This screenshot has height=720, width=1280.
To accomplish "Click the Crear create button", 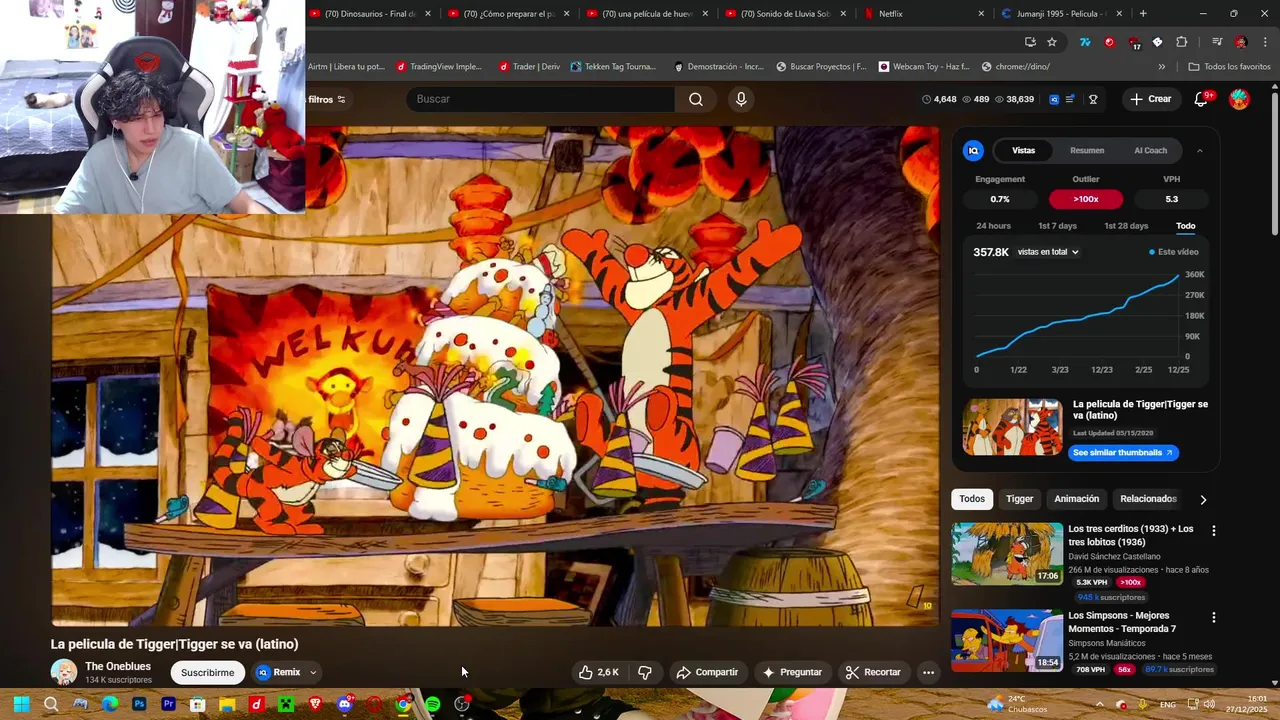I will [1151, 99].
